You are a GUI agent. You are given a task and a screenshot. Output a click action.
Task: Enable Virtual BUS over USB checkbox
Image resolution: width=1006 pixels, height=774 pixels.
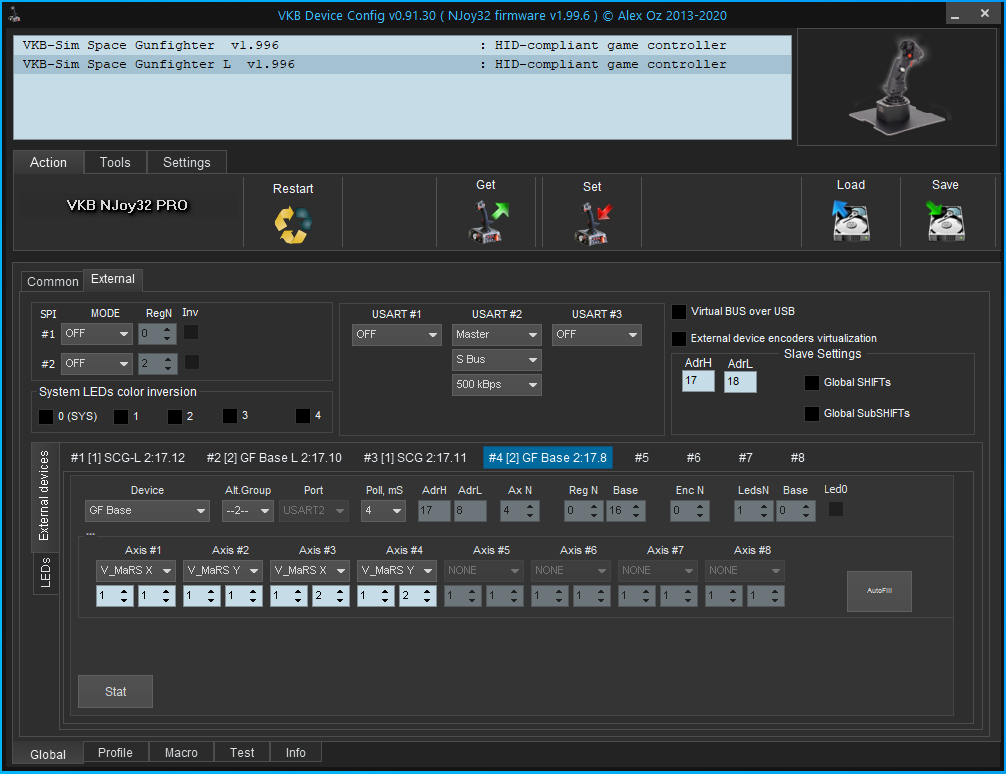(680, 312)
